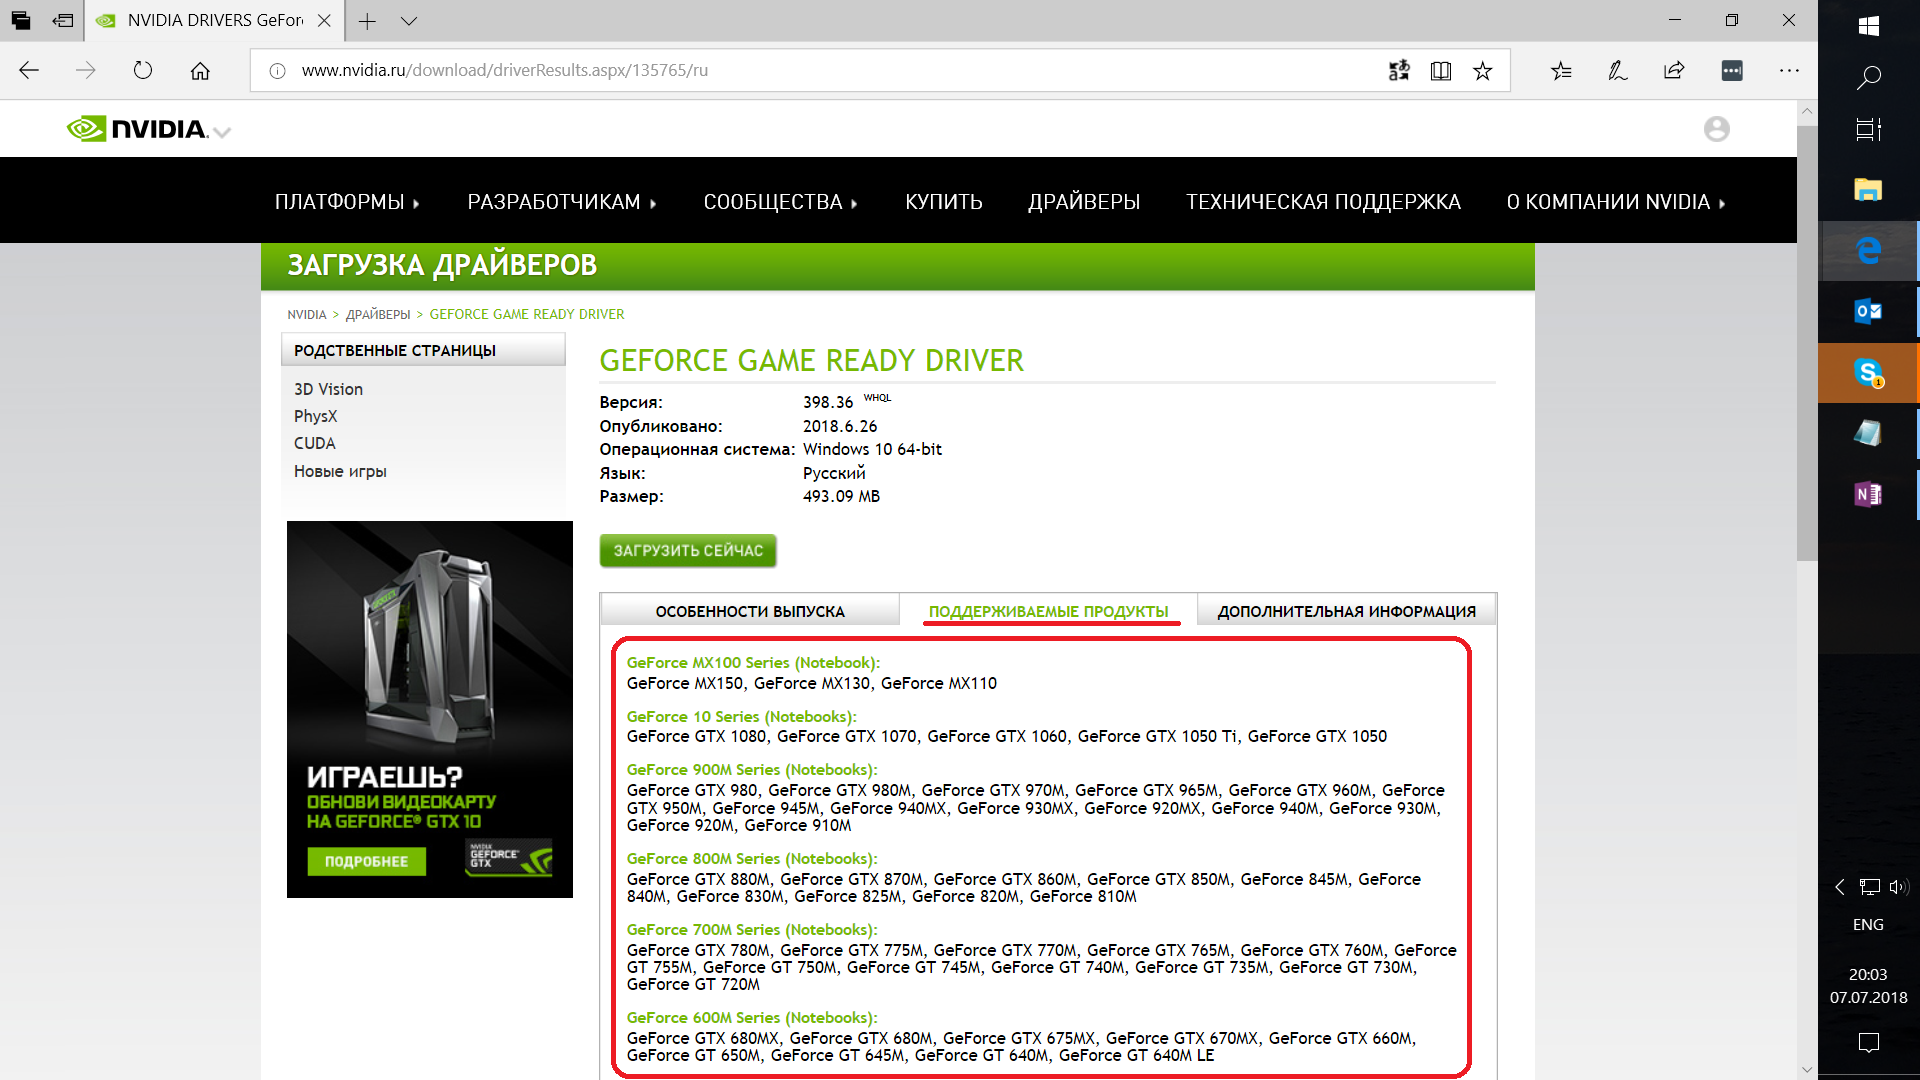Open the Windows Start menu

click(1868, 25)
